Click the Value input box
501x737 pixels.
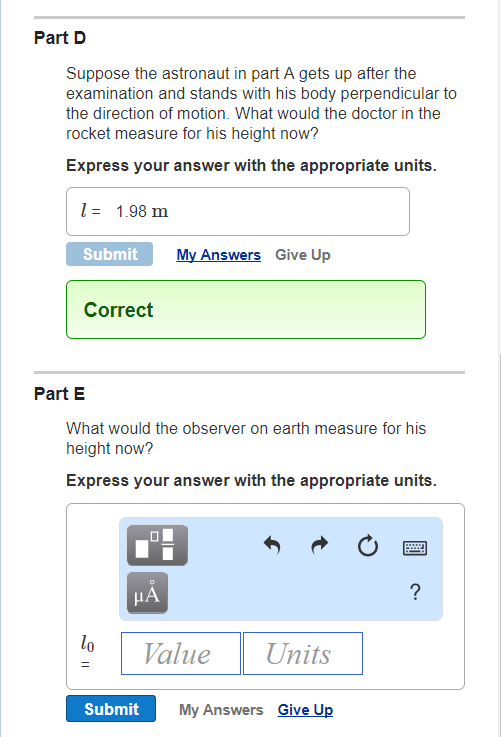[x=181, y=653]
